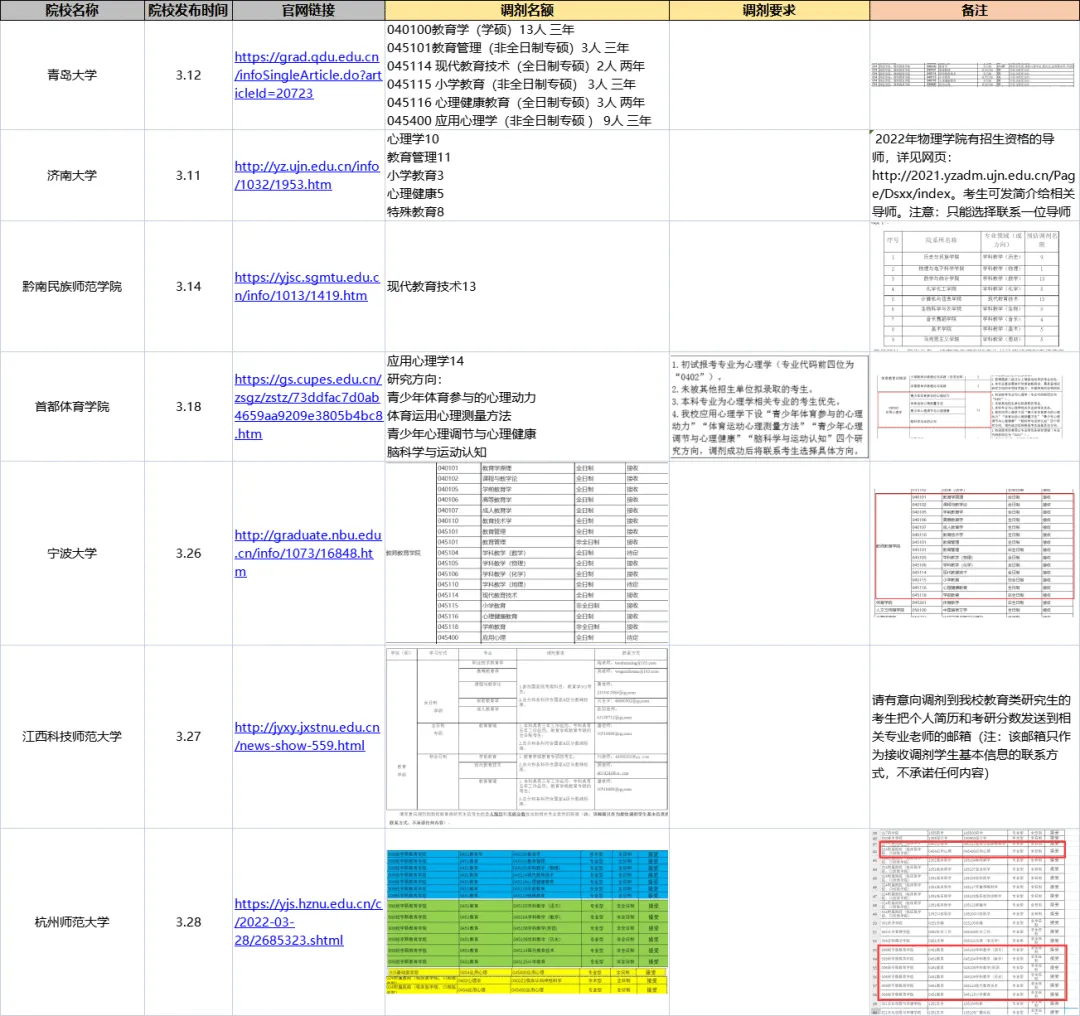Select the 备注 column header
The height and width of the screenshot is (1016, 1080).
coord(975,10)
